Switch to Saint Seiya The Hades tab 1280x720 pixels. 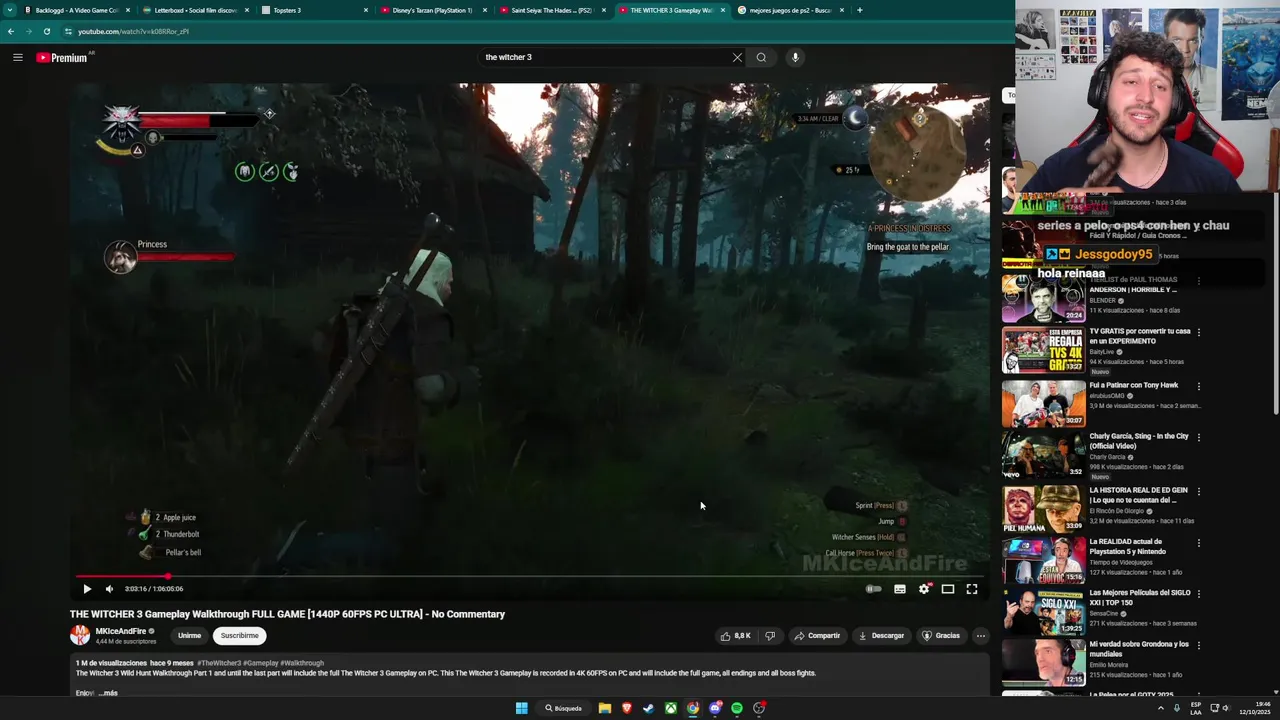coord(551,10)
